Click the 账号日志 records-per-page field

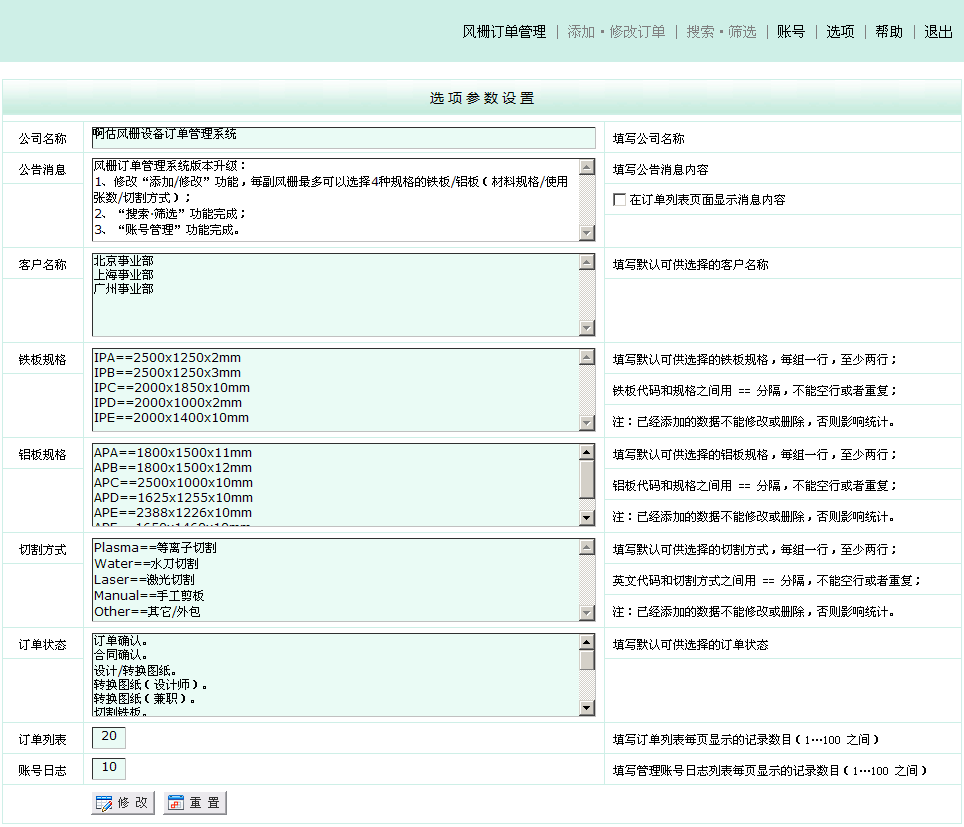[109, 769]
